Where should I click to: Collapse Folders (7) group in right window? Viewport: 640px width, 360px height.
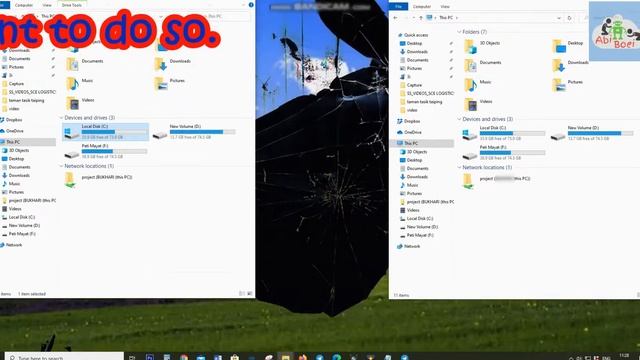pyautogui.click(x=459, y=32)
